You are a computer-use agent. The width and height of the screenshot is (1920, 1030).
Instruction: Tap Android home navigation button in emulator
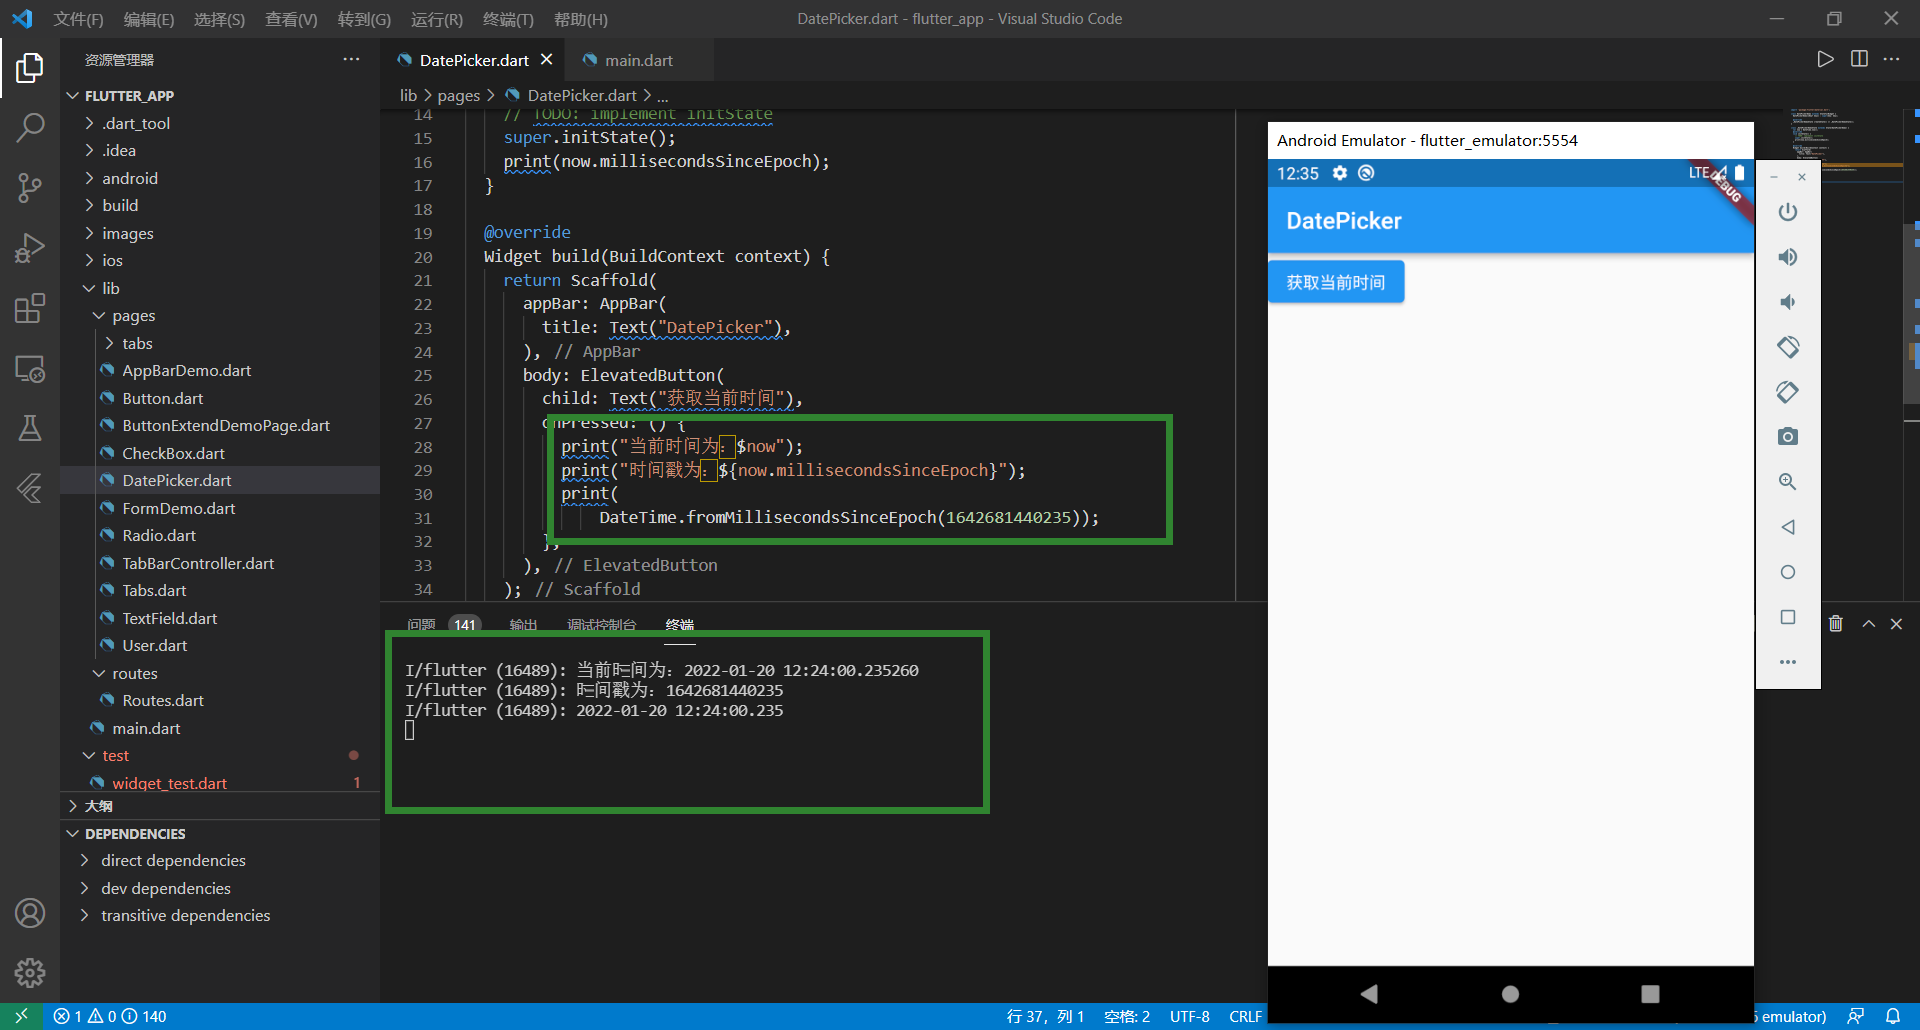click(x=1510, y=993)
